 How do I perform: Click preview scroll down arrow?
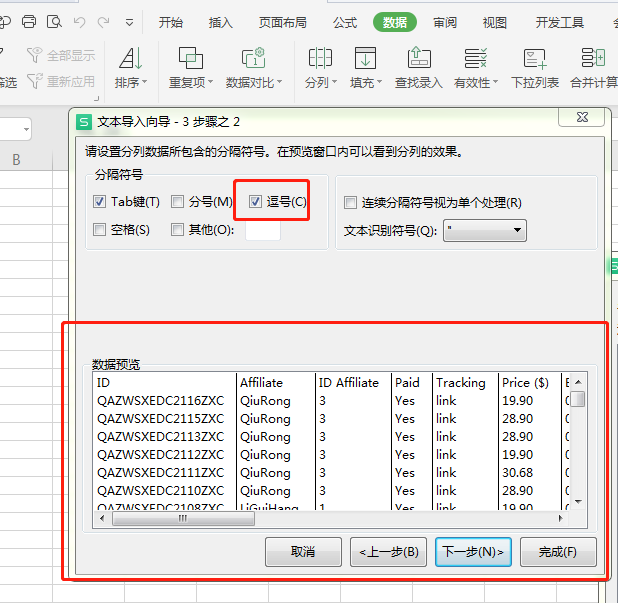[x=578, y=502]
